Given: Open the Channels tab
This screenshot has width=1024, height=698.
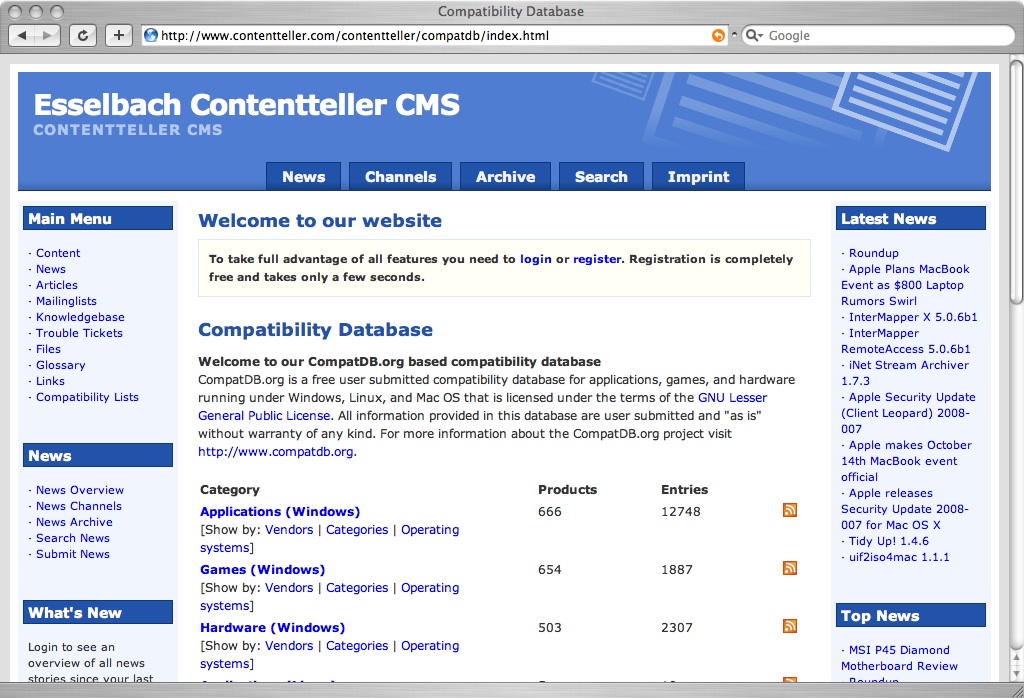Looking at the screenshot, I should click(400, 176).
